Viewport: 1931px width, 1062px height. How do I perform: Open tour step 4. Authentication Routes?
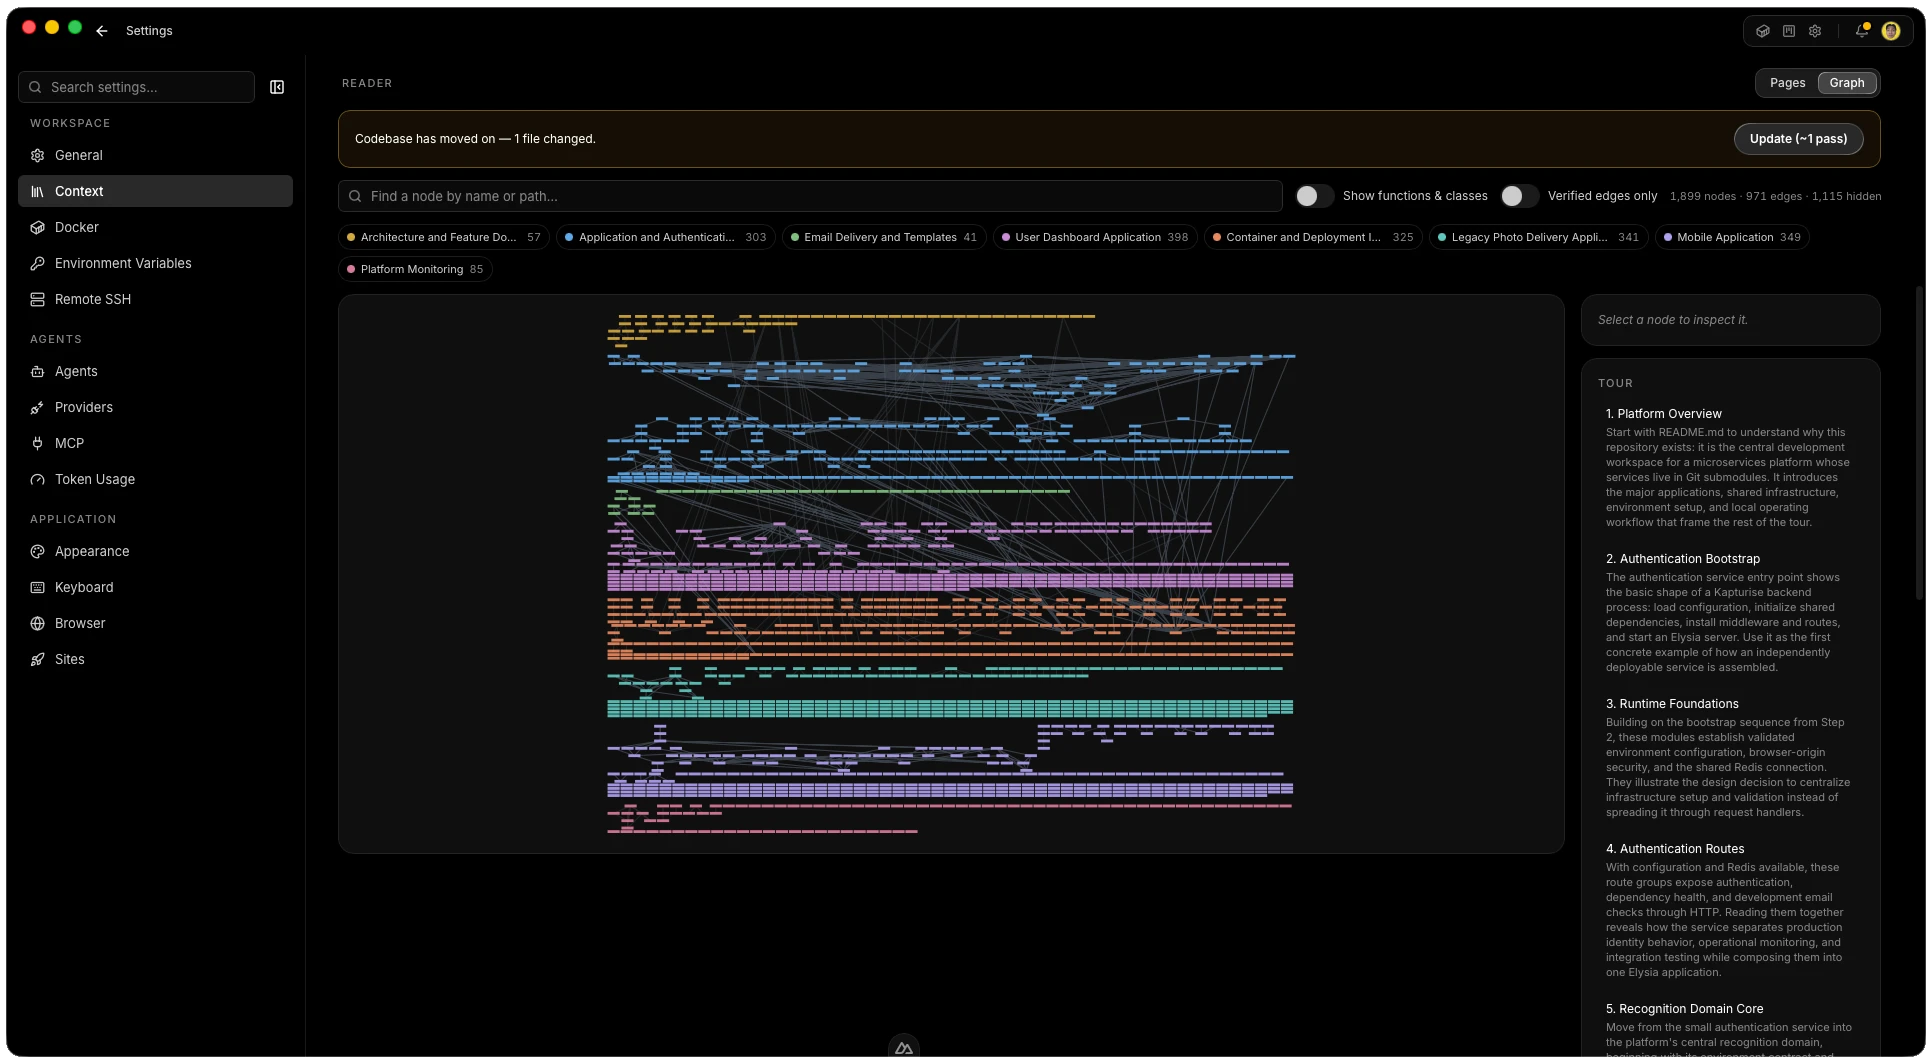point(1675,849)
